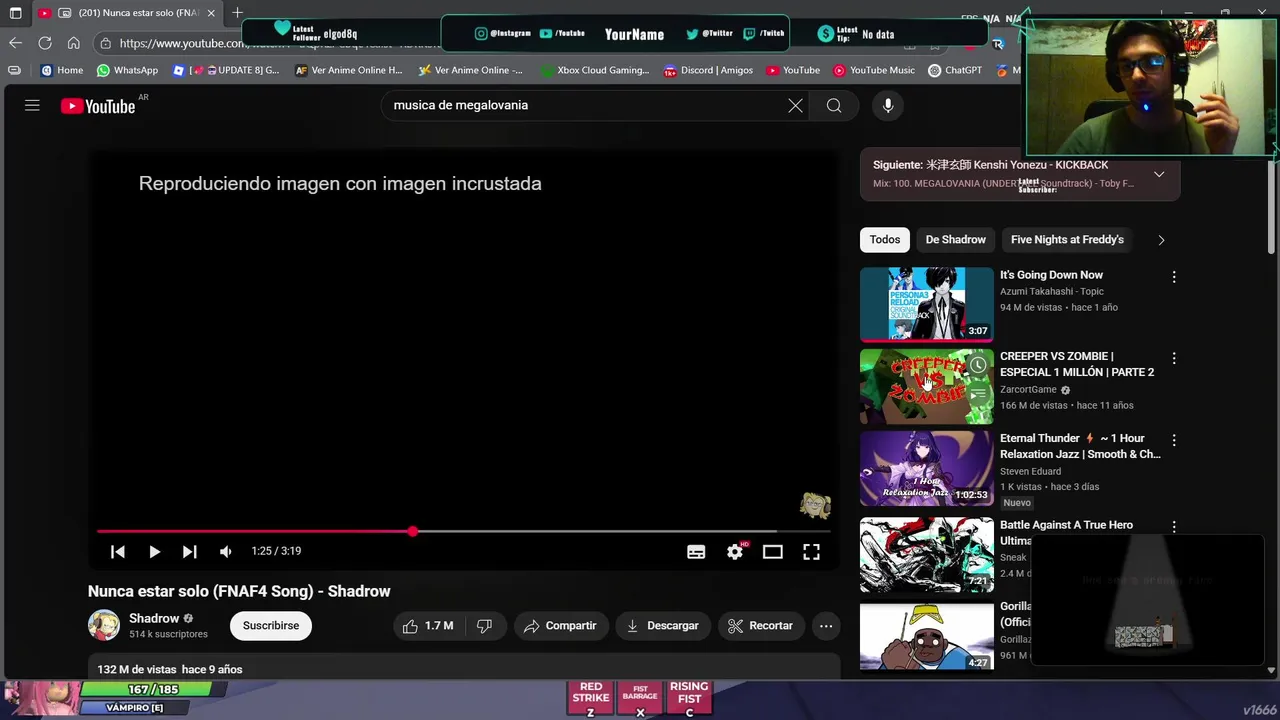This screenshot has height=720, width=1280.
Task: Skip to previous video in player
Action: (117, 551)
